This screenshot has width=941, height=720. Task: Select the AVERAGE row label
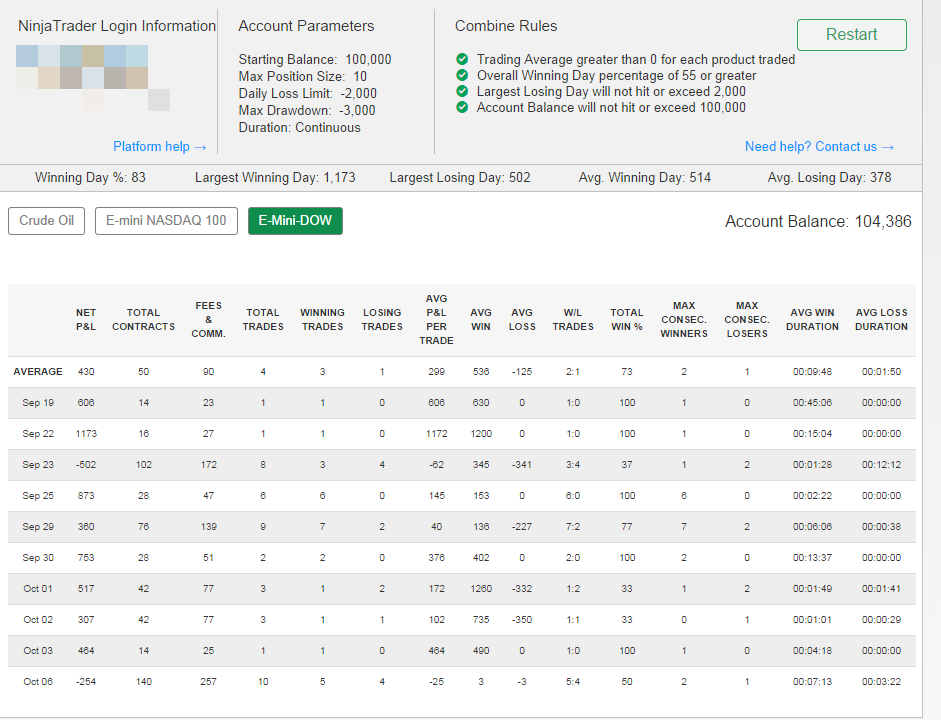[x=38, y=372]
